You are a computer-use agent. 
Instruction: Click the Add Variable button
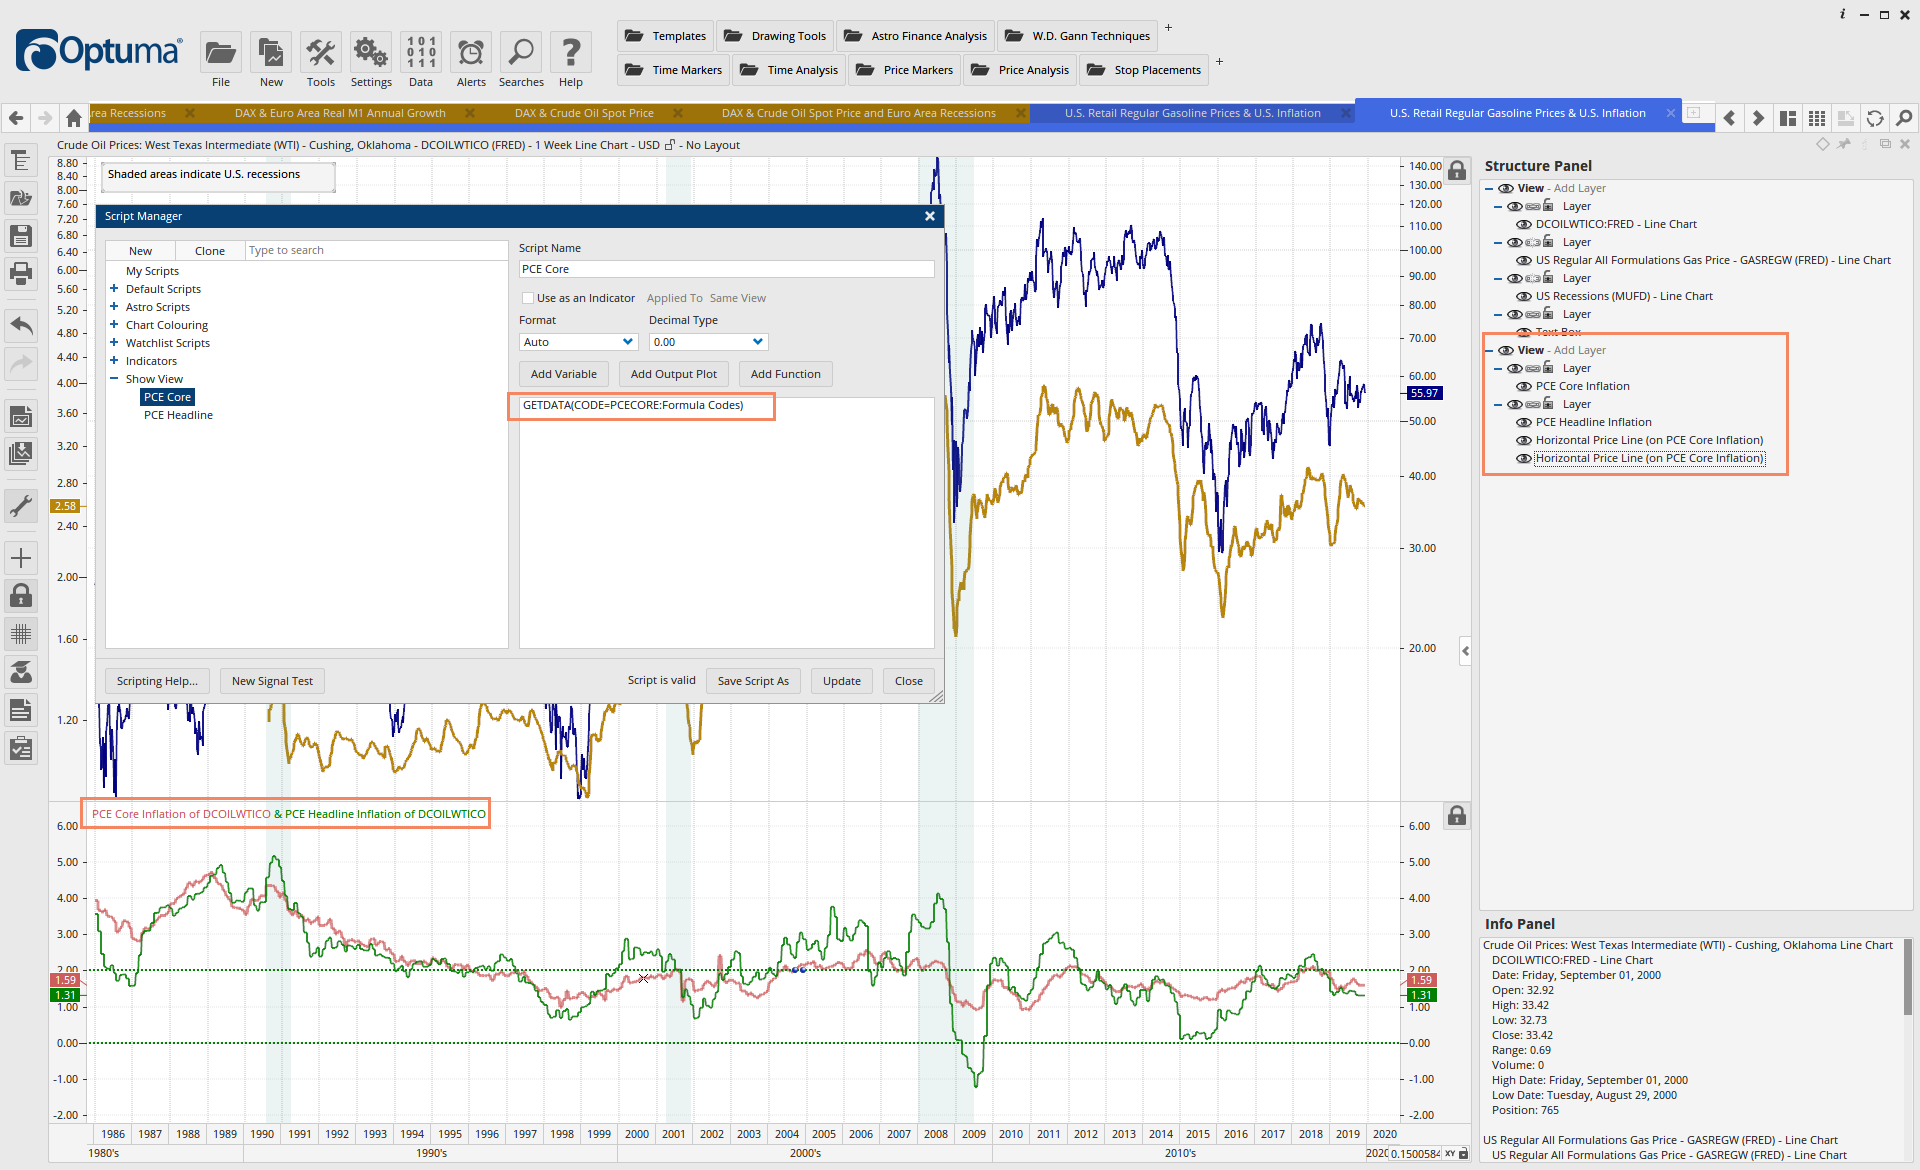[563, 374]
